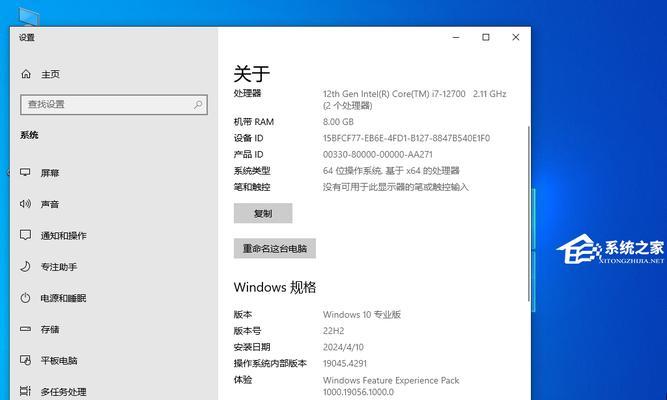Click the processor text 12th Gen Intel Core
Image resolution: width=667 pixels, height=400 pixels.
pos(414,100)
